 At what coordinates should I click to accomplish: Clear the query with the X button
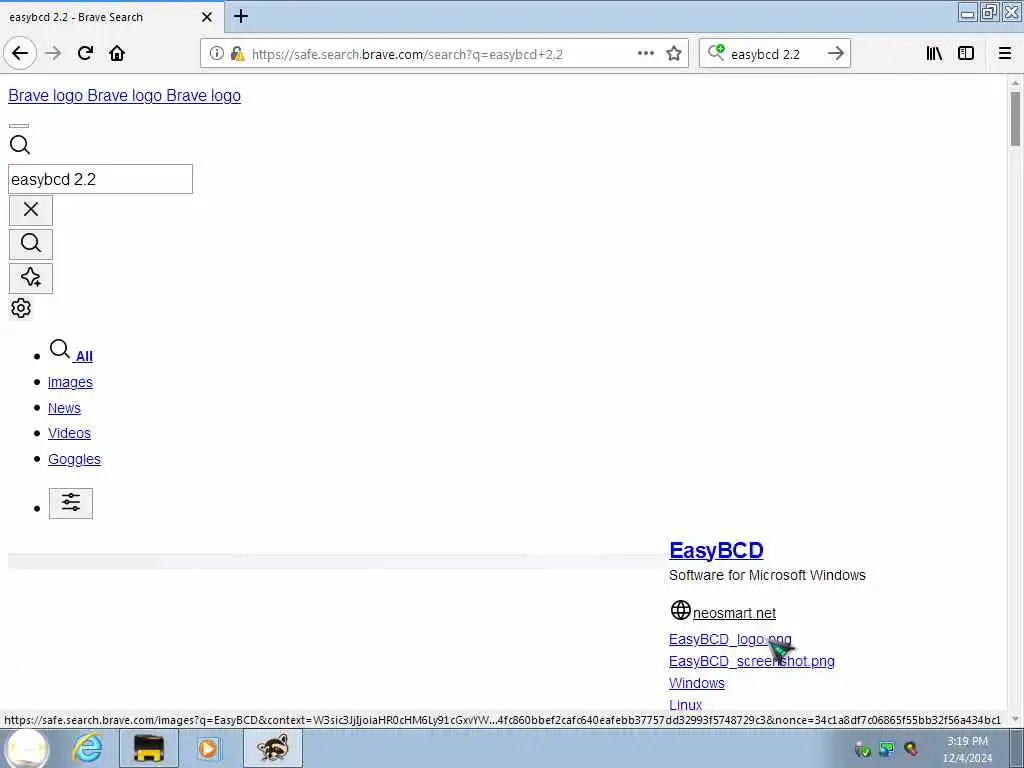[x=31, y=210]
